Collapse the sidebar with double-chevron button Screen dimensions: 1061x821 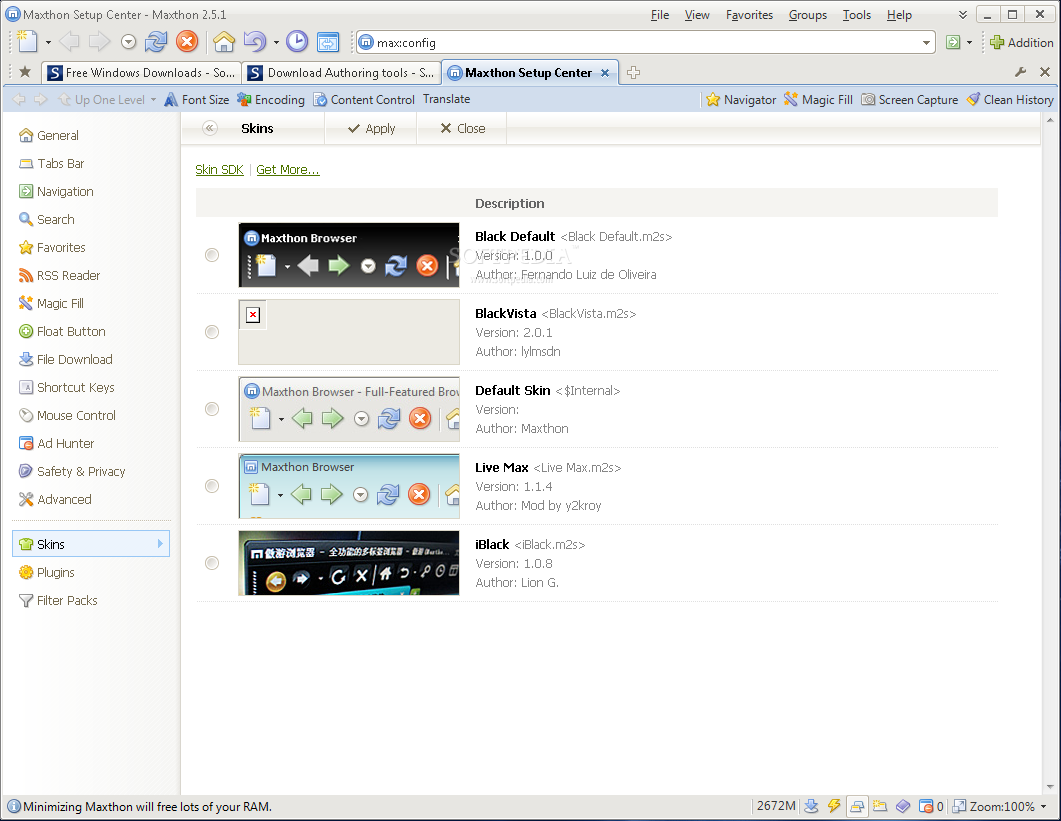210,129
